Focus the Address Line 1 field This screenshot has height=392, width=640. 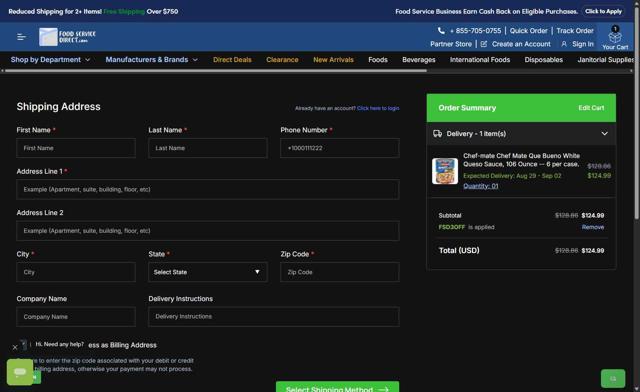(x=208, y=189)
